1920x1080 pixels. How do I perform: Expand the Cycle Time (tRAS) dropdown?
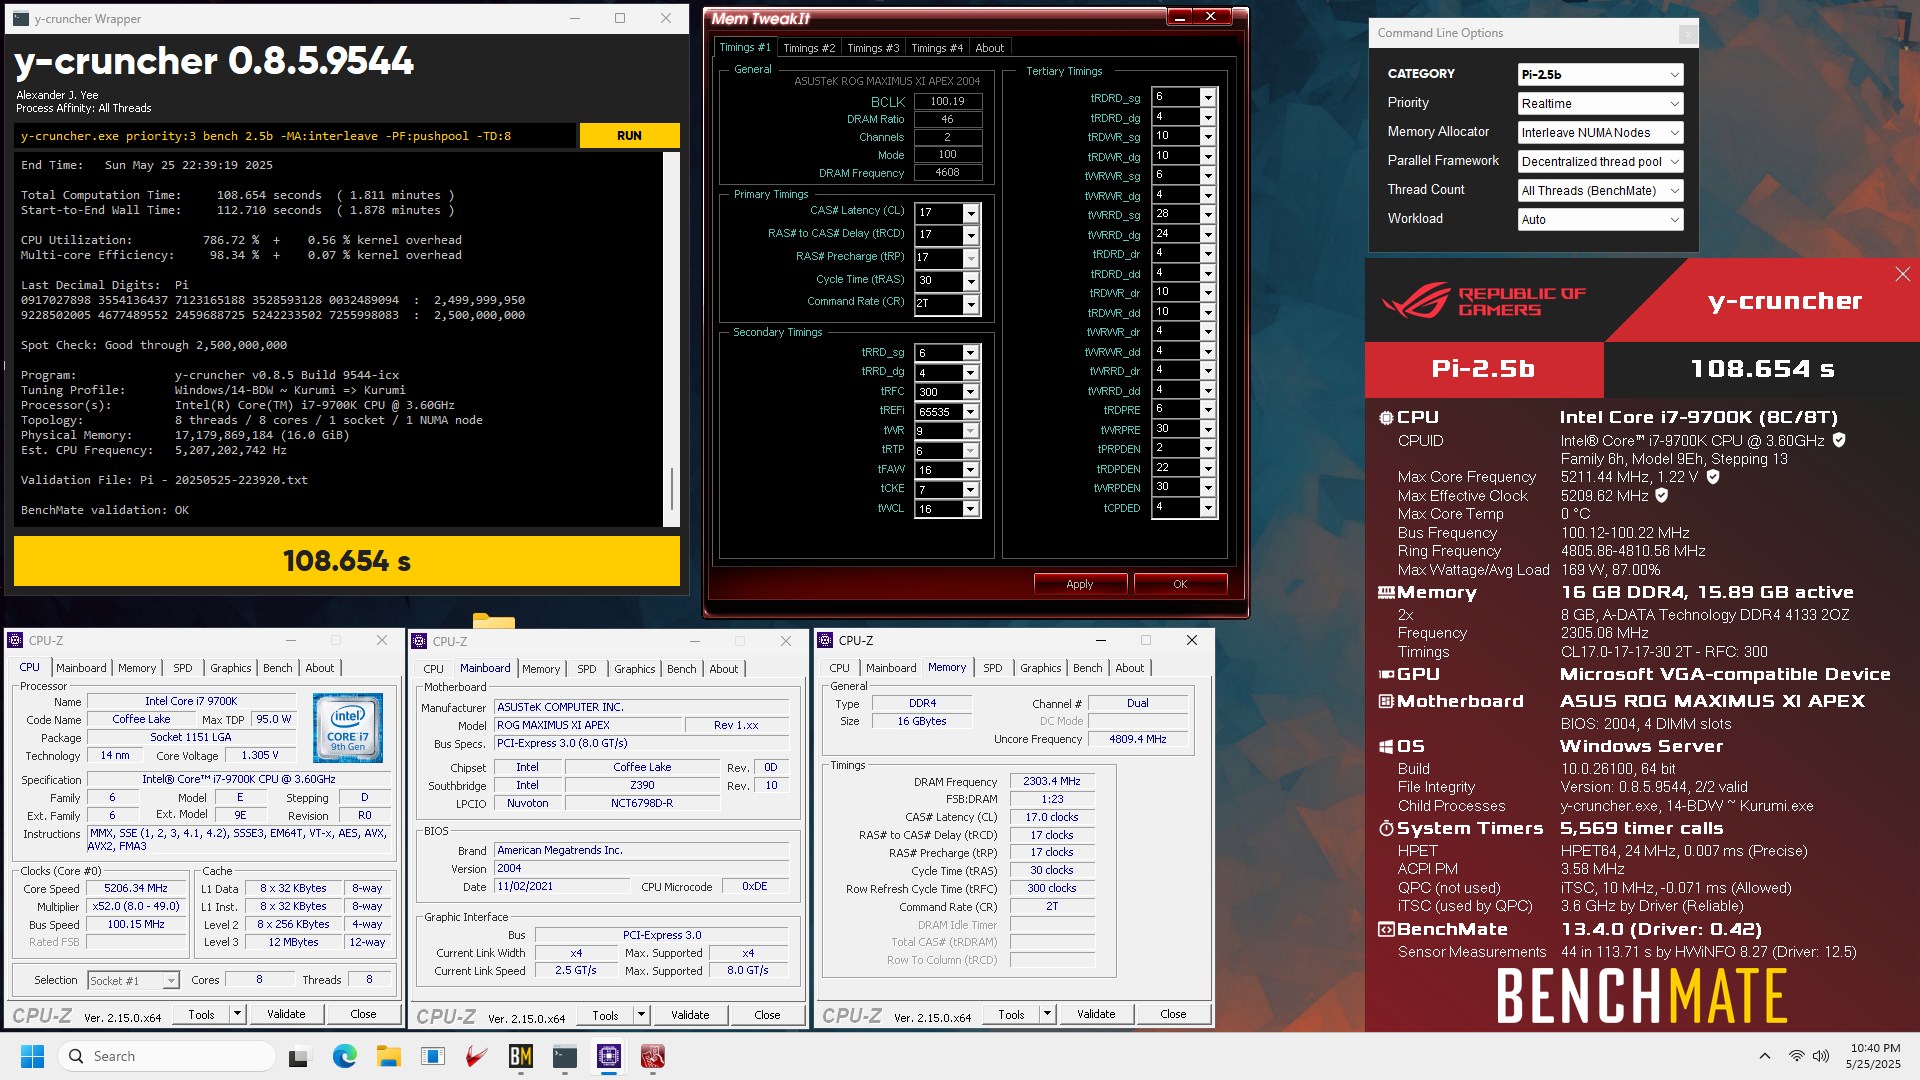click(970, 281)
